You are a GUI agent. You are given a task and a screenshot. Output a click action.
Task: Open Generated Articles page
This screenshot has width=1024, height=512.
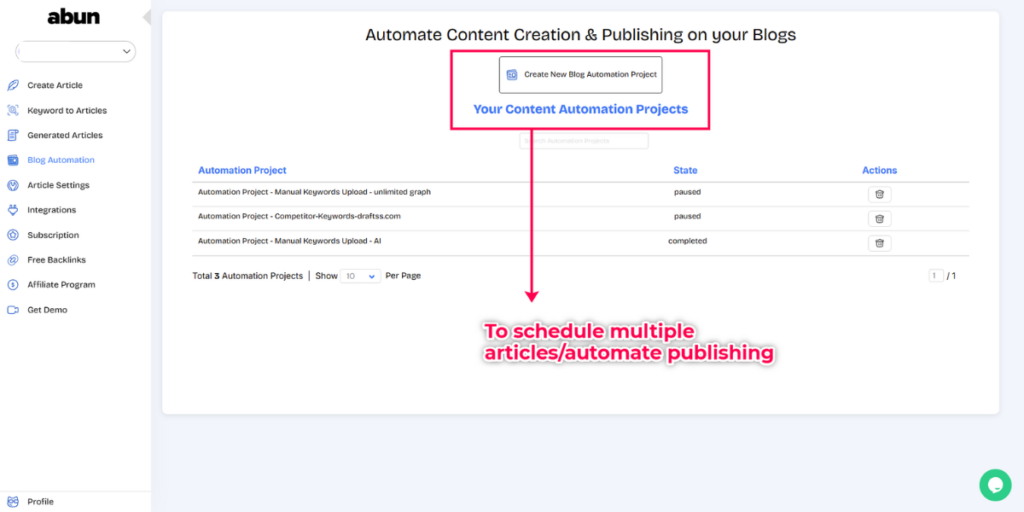tap(65, 135)
